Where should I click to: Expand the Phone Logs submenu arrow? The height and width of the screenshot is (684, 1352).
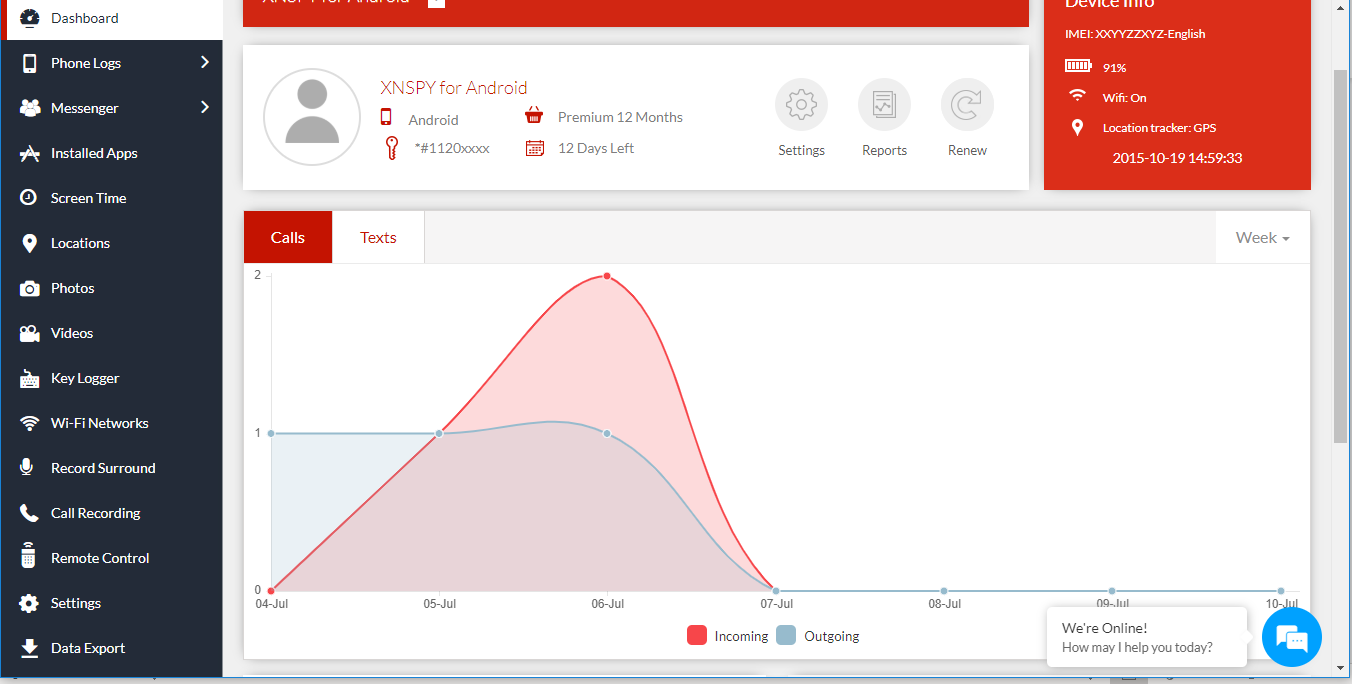pyautogui.click(x=205, y=62)
